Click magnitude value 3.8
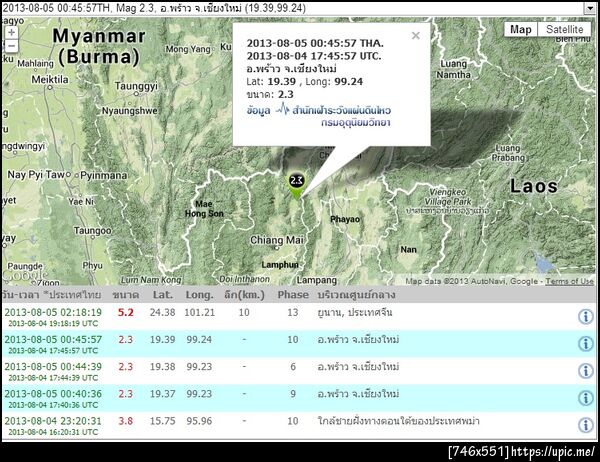Screen dimensions: 600x462 126,421
